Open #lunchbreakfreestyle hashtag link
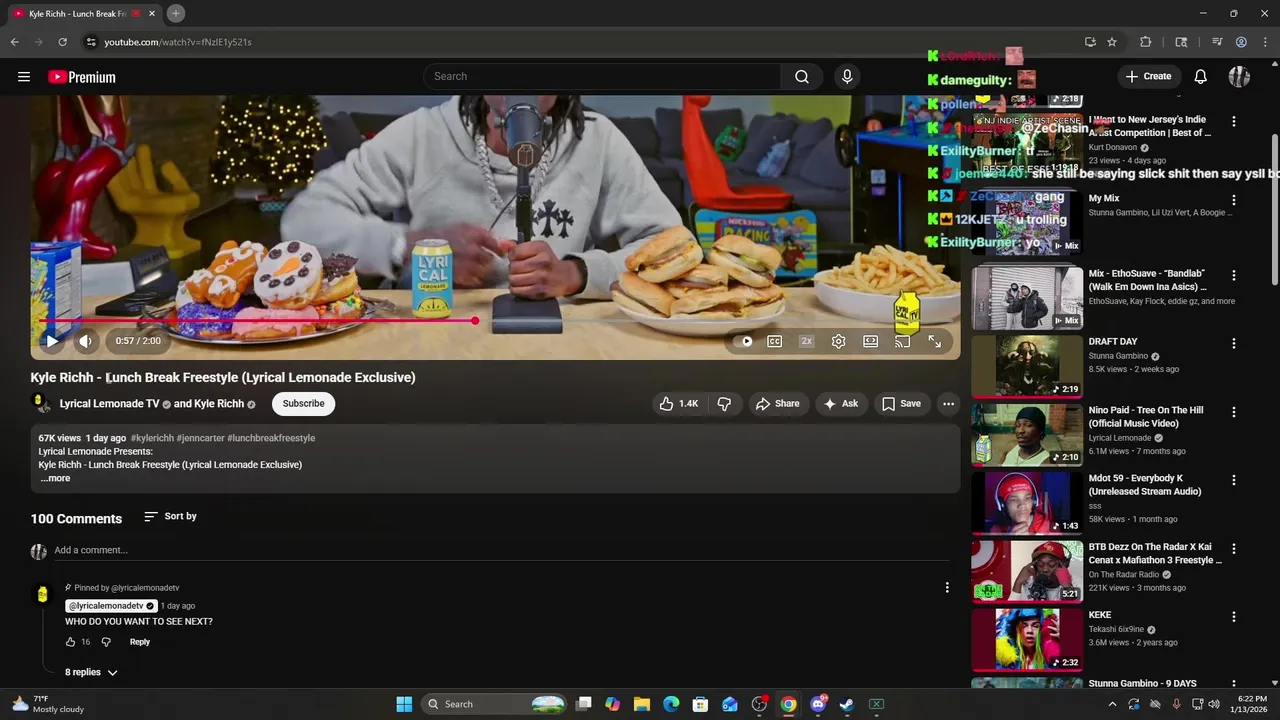 pos(271,438)
